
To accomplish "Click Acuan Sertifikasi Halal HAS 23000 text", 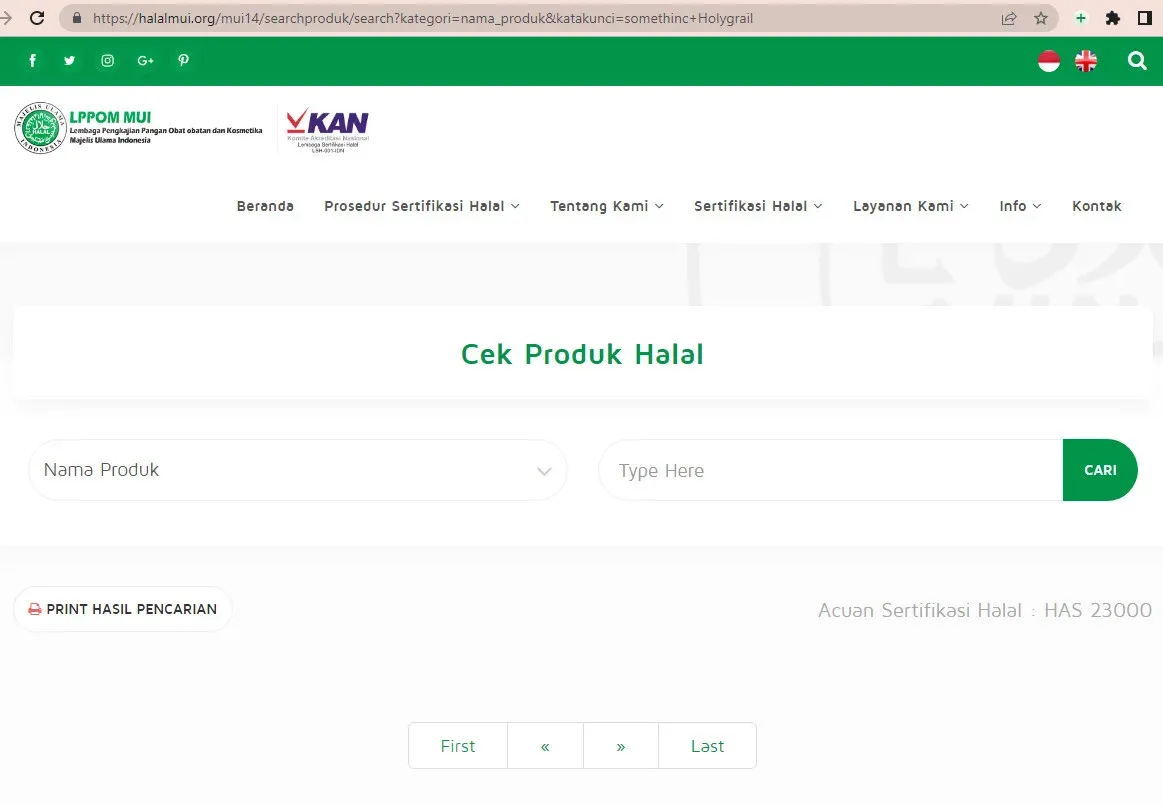I will (985, 610).
